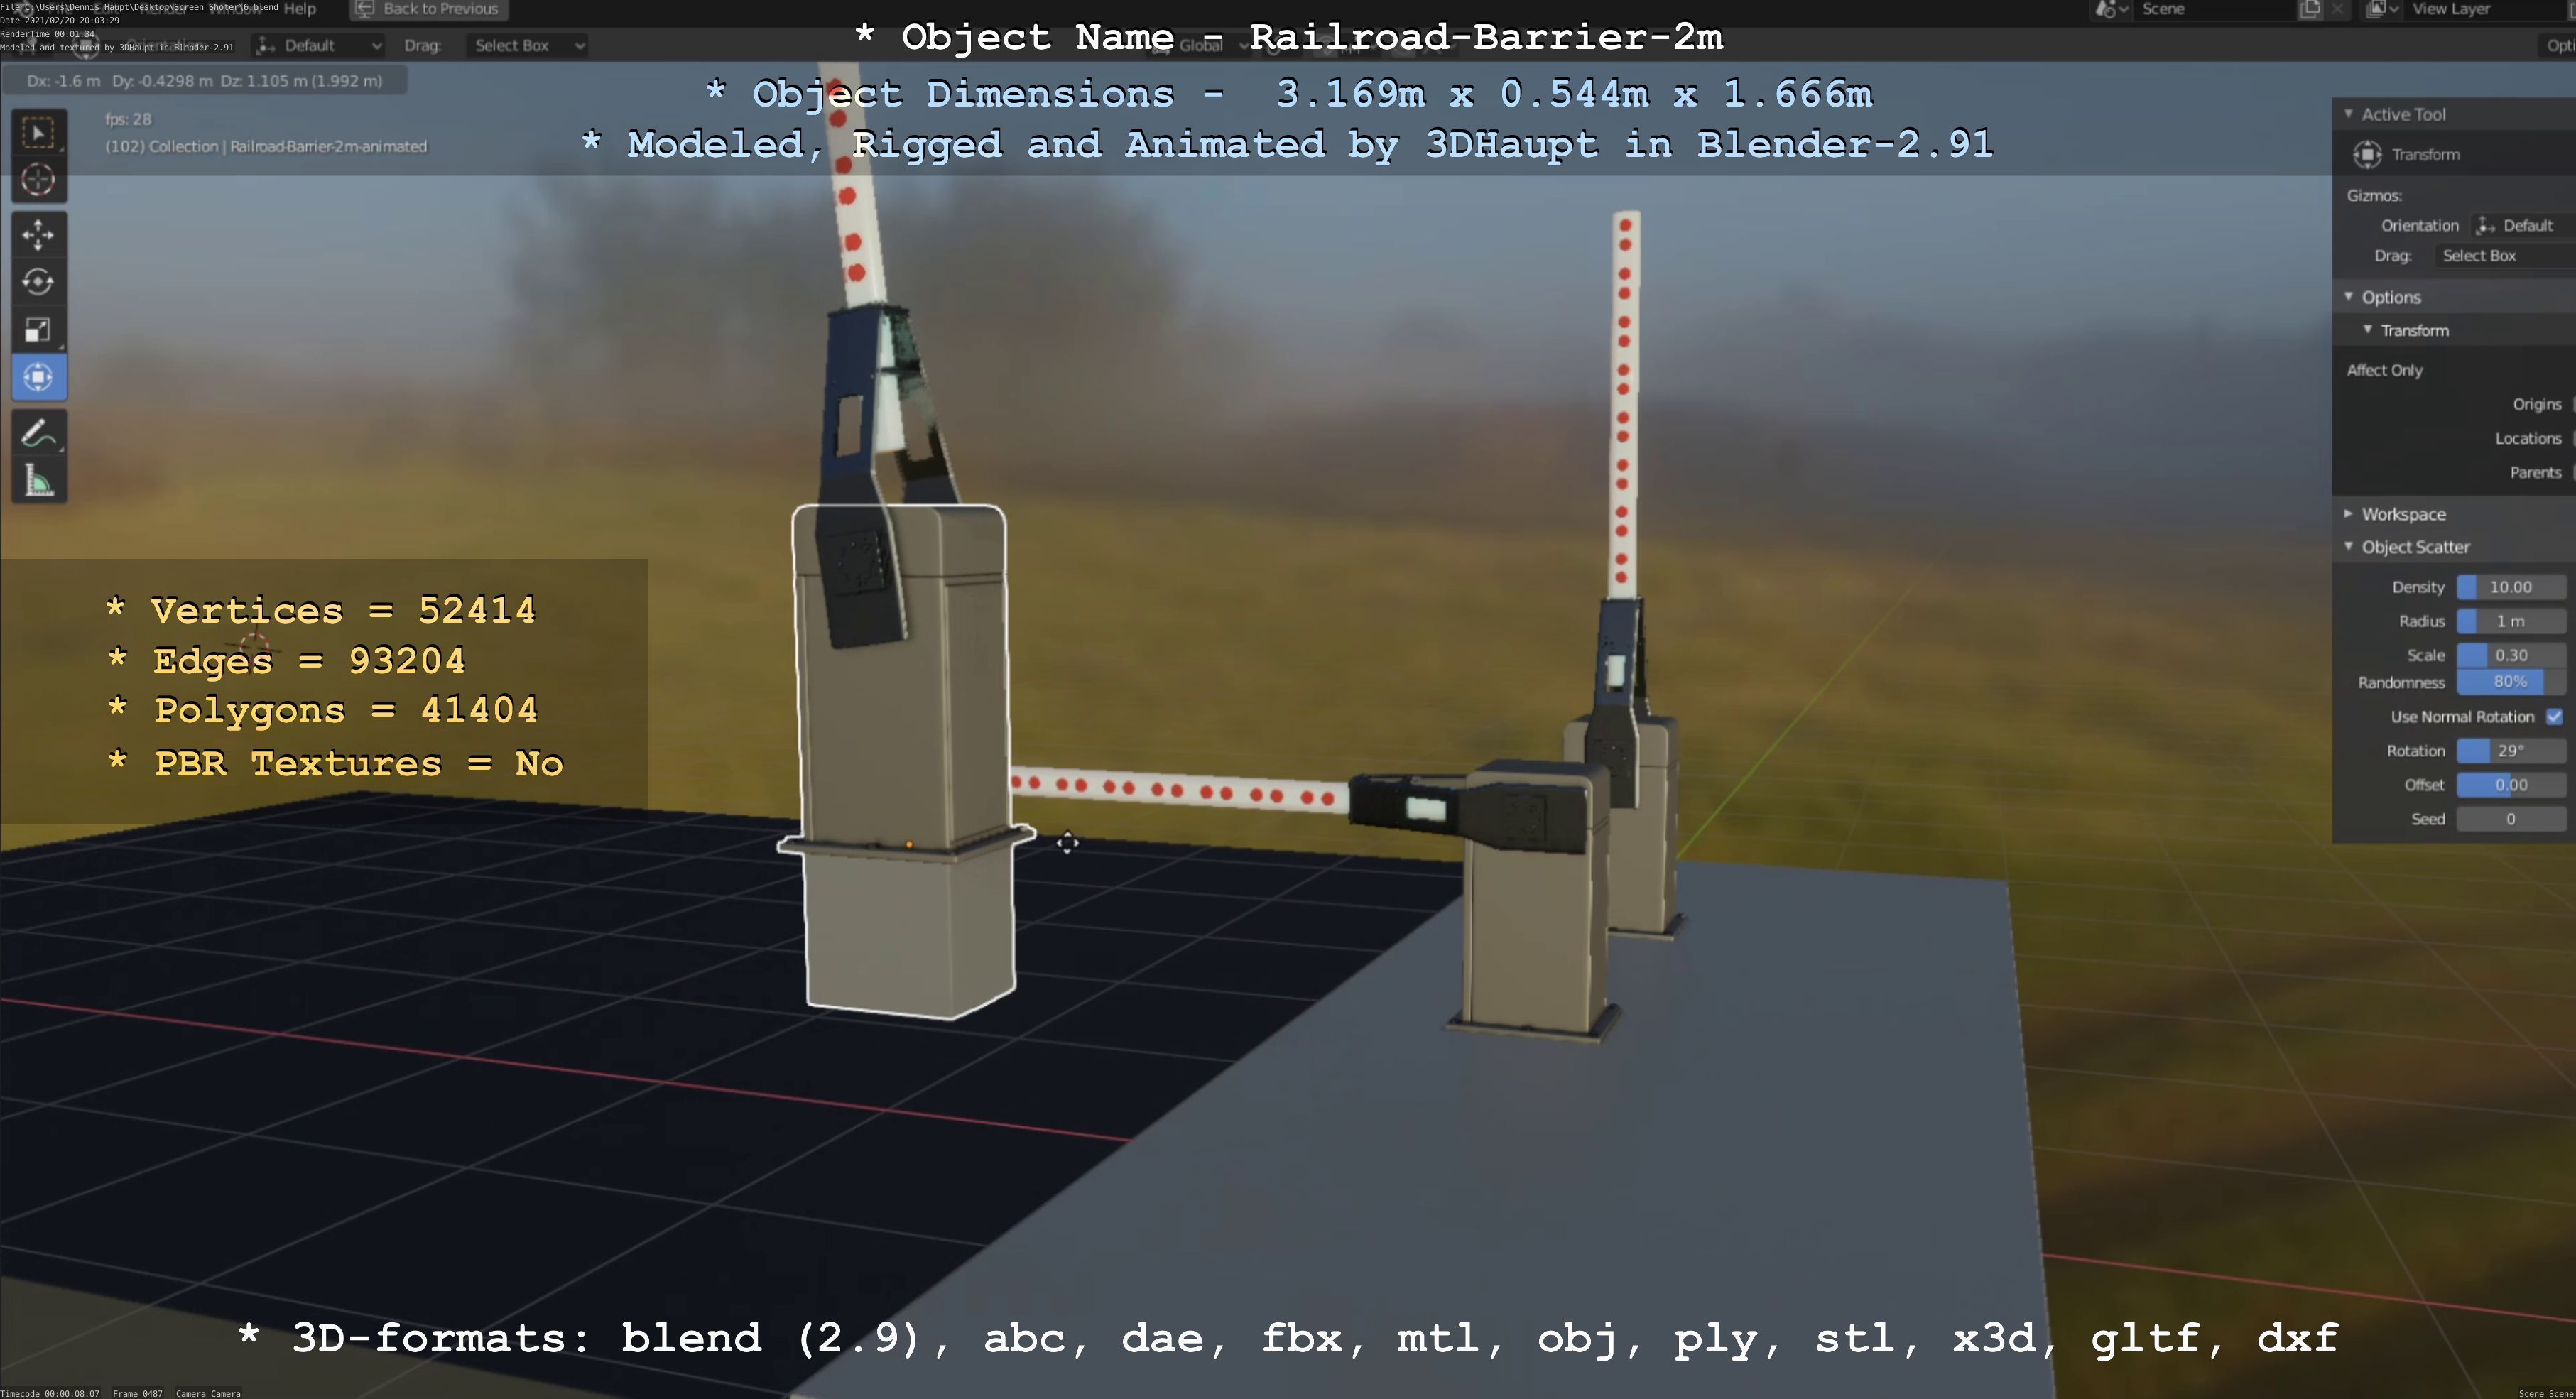Select the highlighted Transform tool in toolbar

pos(38,377)
